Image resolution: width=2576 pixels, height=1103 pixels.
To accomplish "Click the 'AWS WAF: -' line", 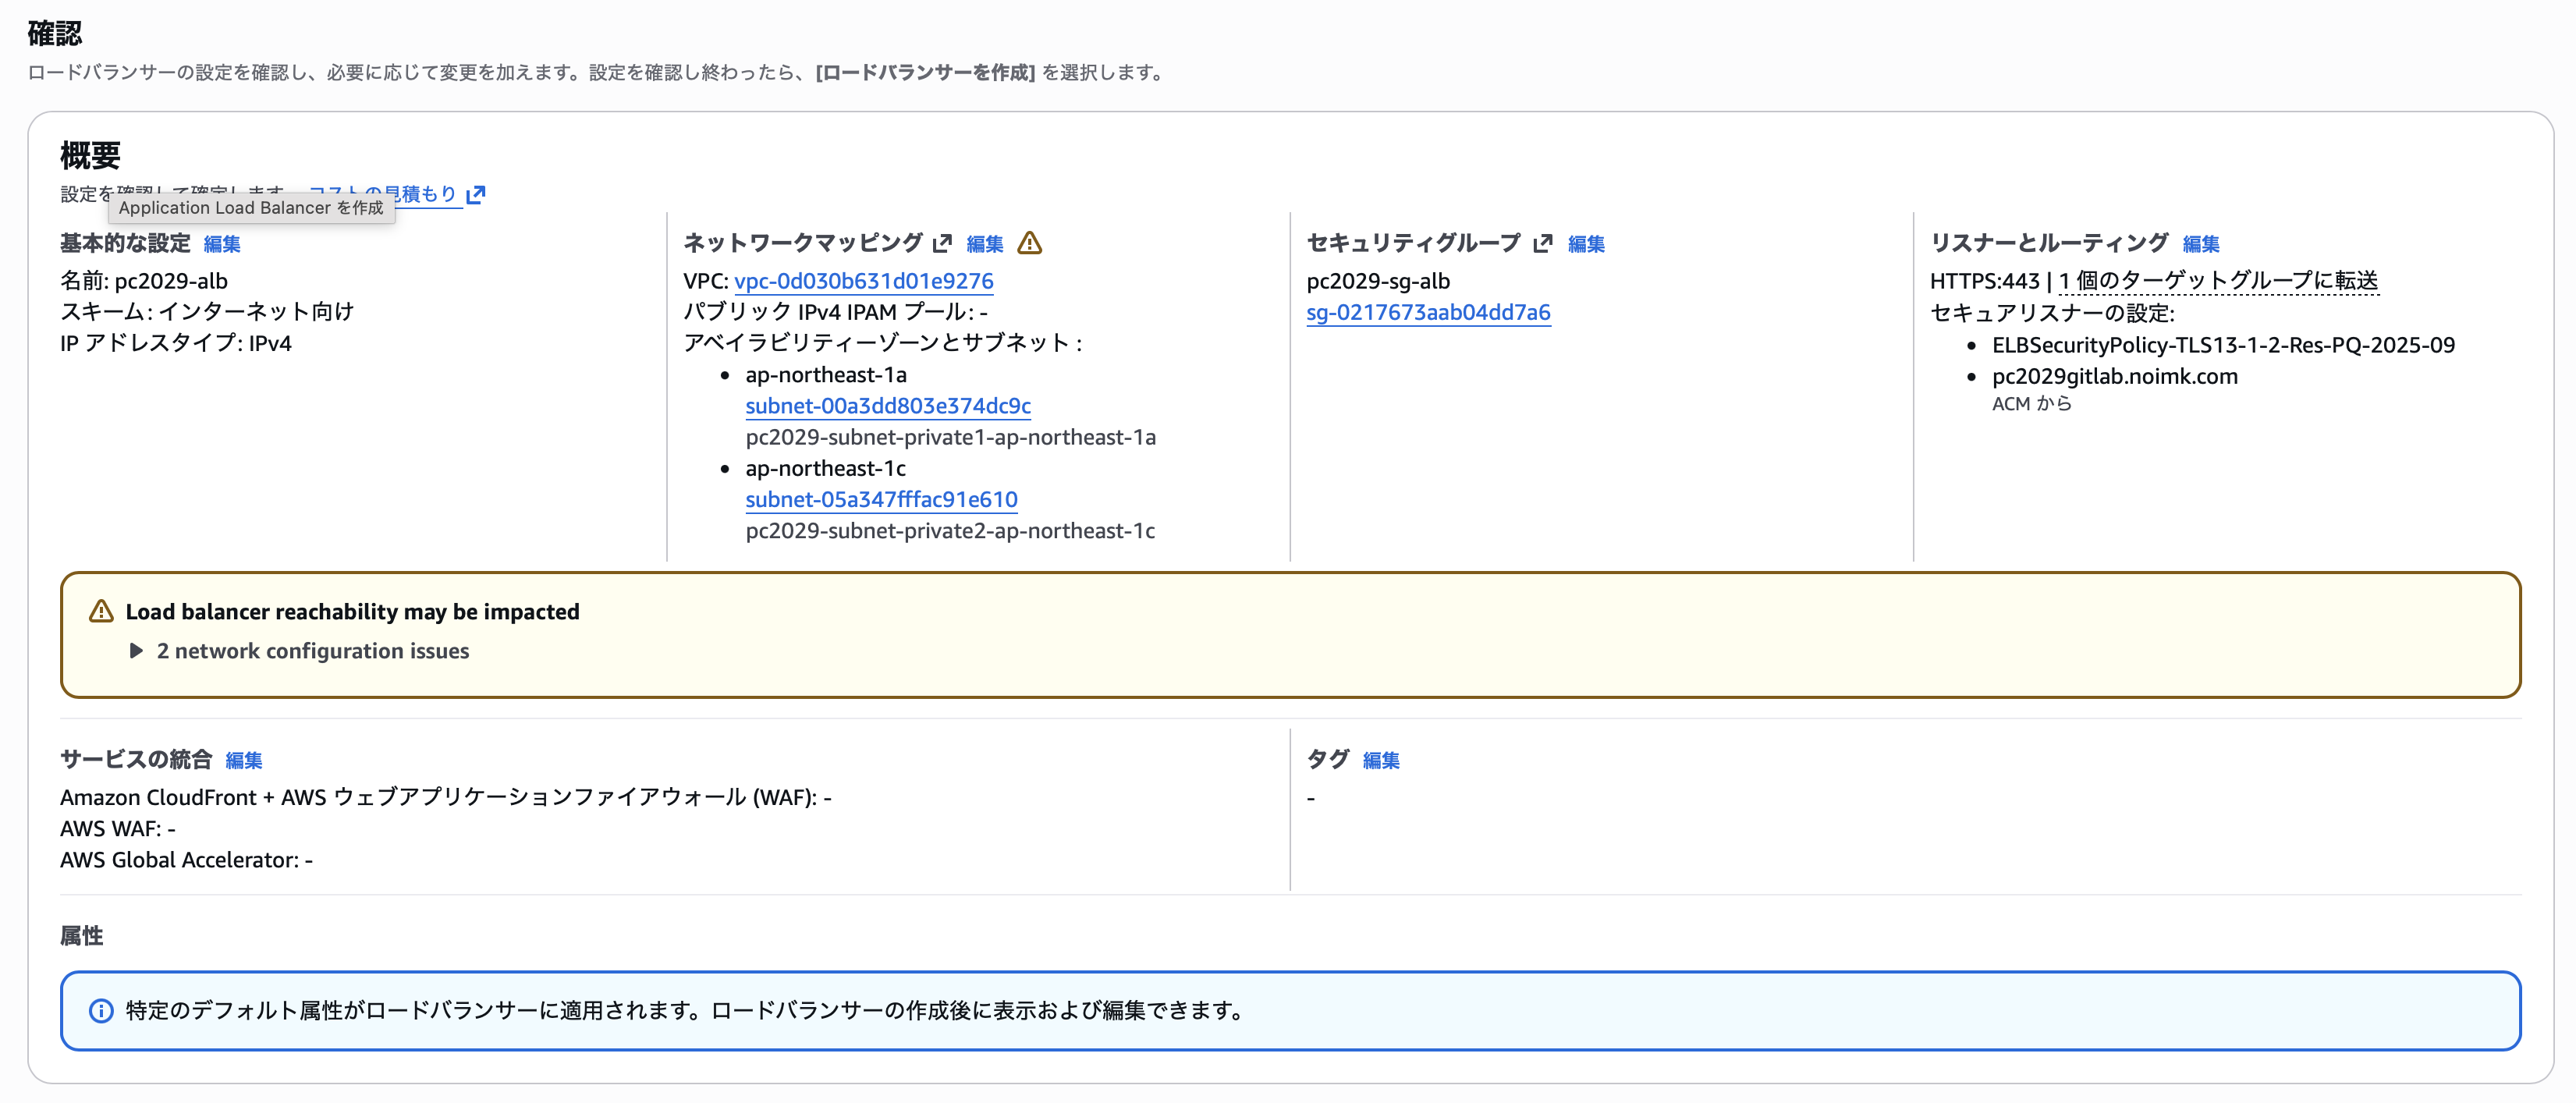I will [x=118, y=829].
